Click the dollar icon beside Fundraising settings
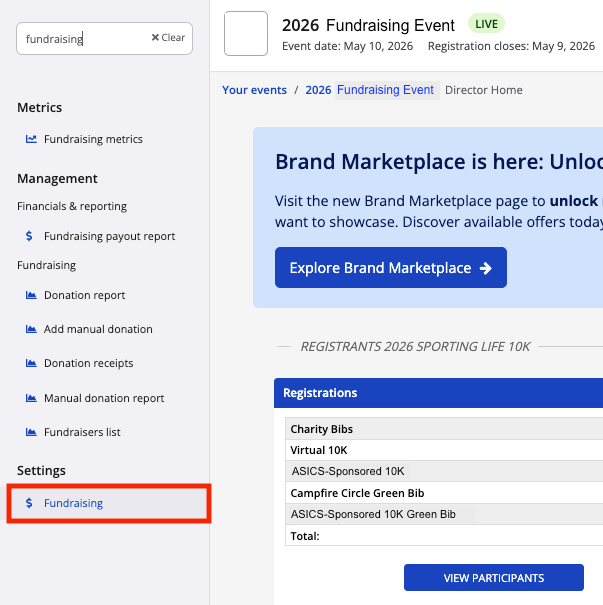The width and height of the screenshot is (603, 605). [30, 504]
